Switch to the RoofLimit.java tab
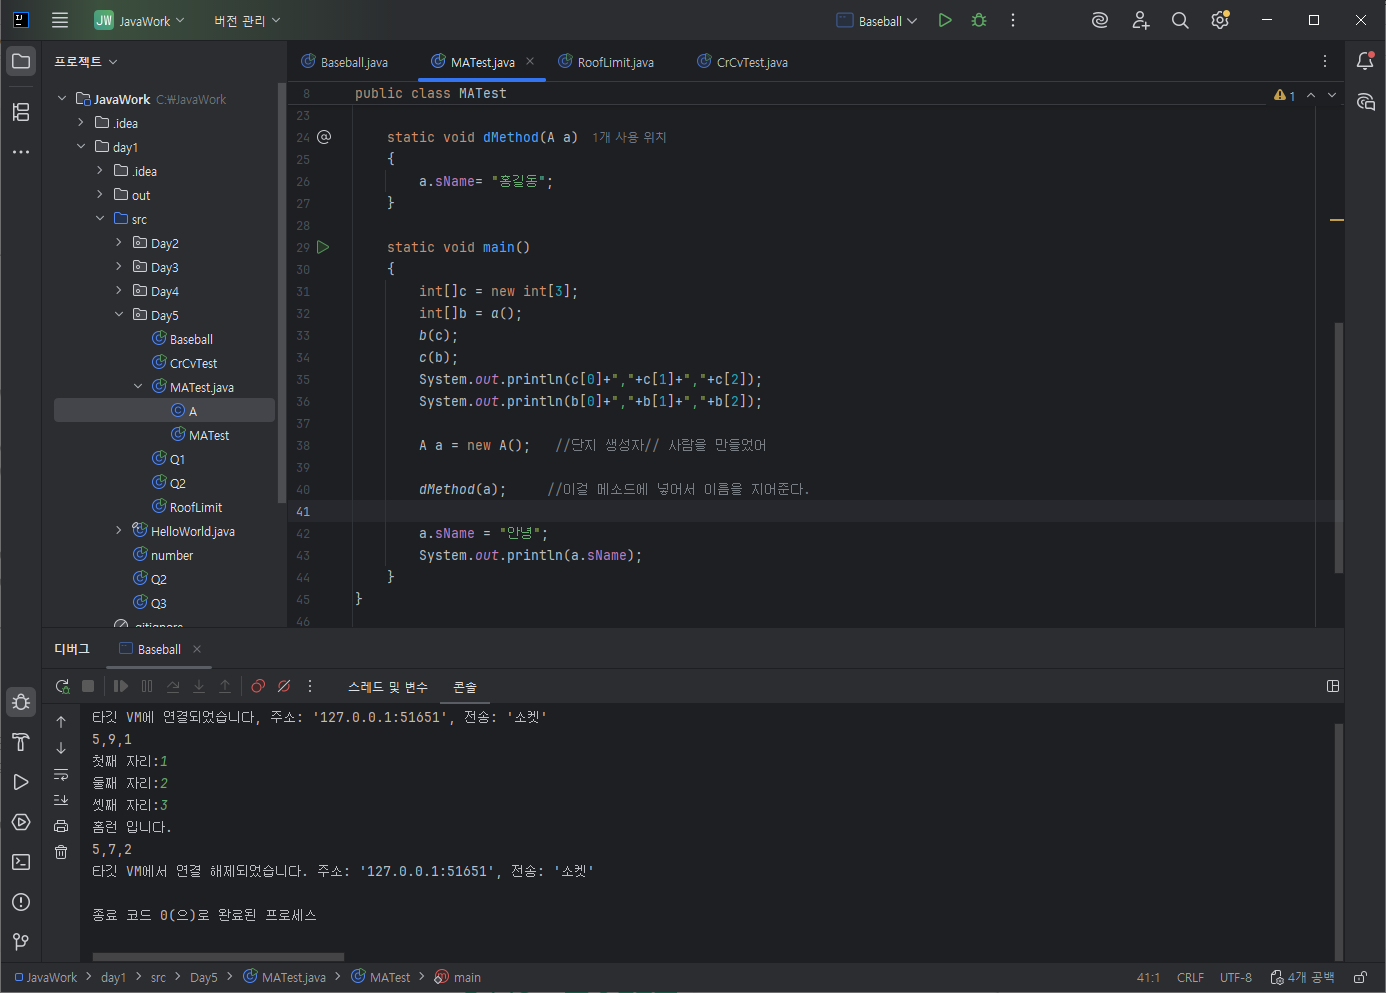The width and height of the screenshot is (1386, 993). coord(606,62)
